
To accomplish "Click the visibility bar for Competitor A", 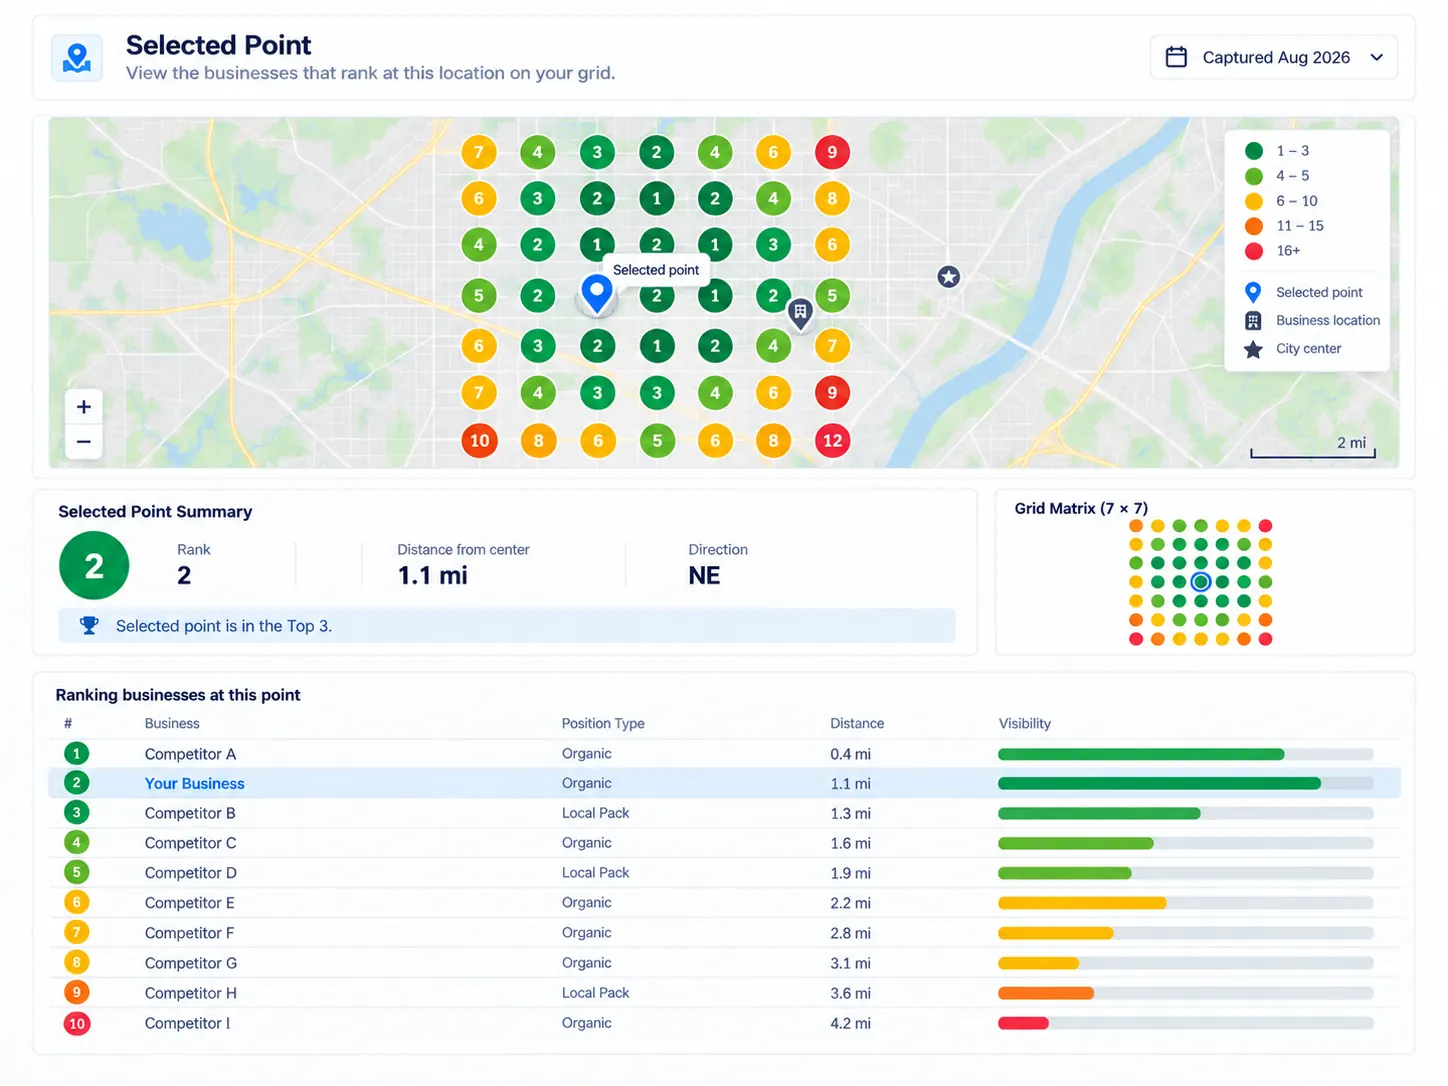I will (x=1185, y=754).
